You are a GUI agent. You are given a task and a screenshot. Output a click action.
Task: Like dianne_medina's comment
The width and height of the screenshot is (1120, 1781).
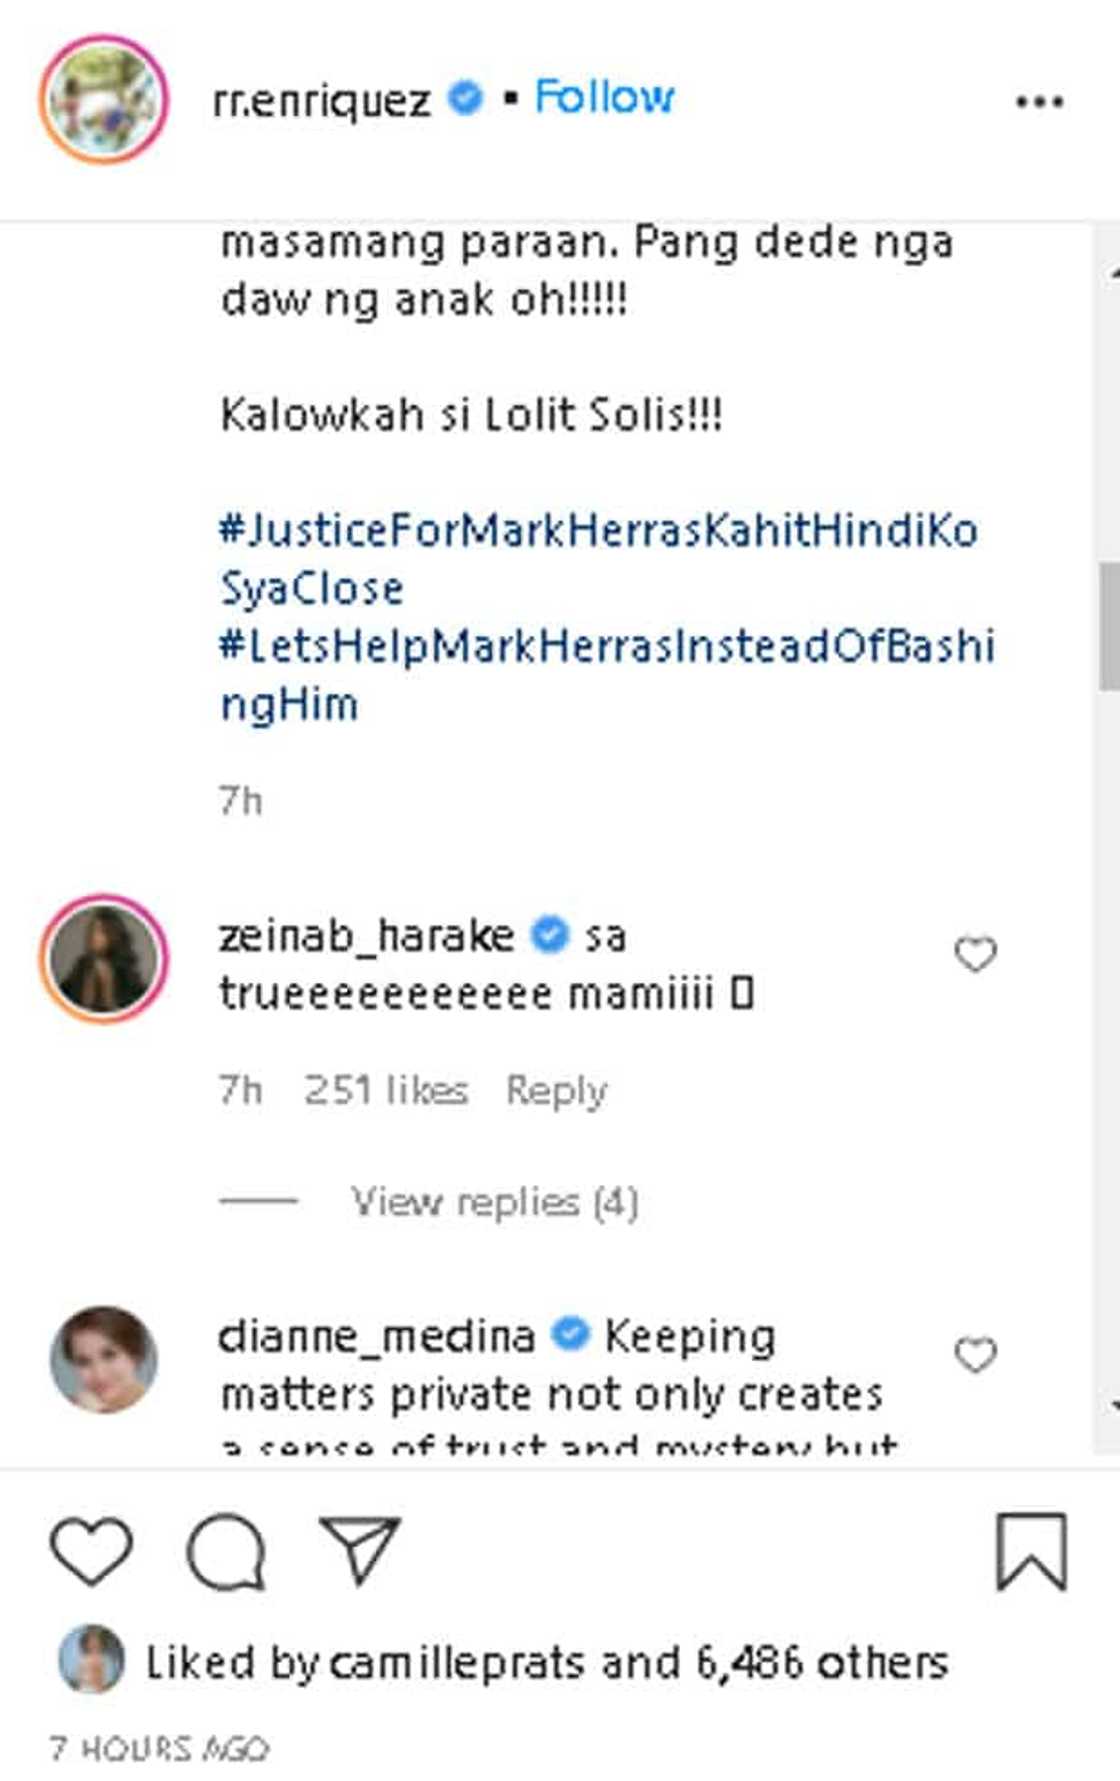click(x=975, y=1355)
